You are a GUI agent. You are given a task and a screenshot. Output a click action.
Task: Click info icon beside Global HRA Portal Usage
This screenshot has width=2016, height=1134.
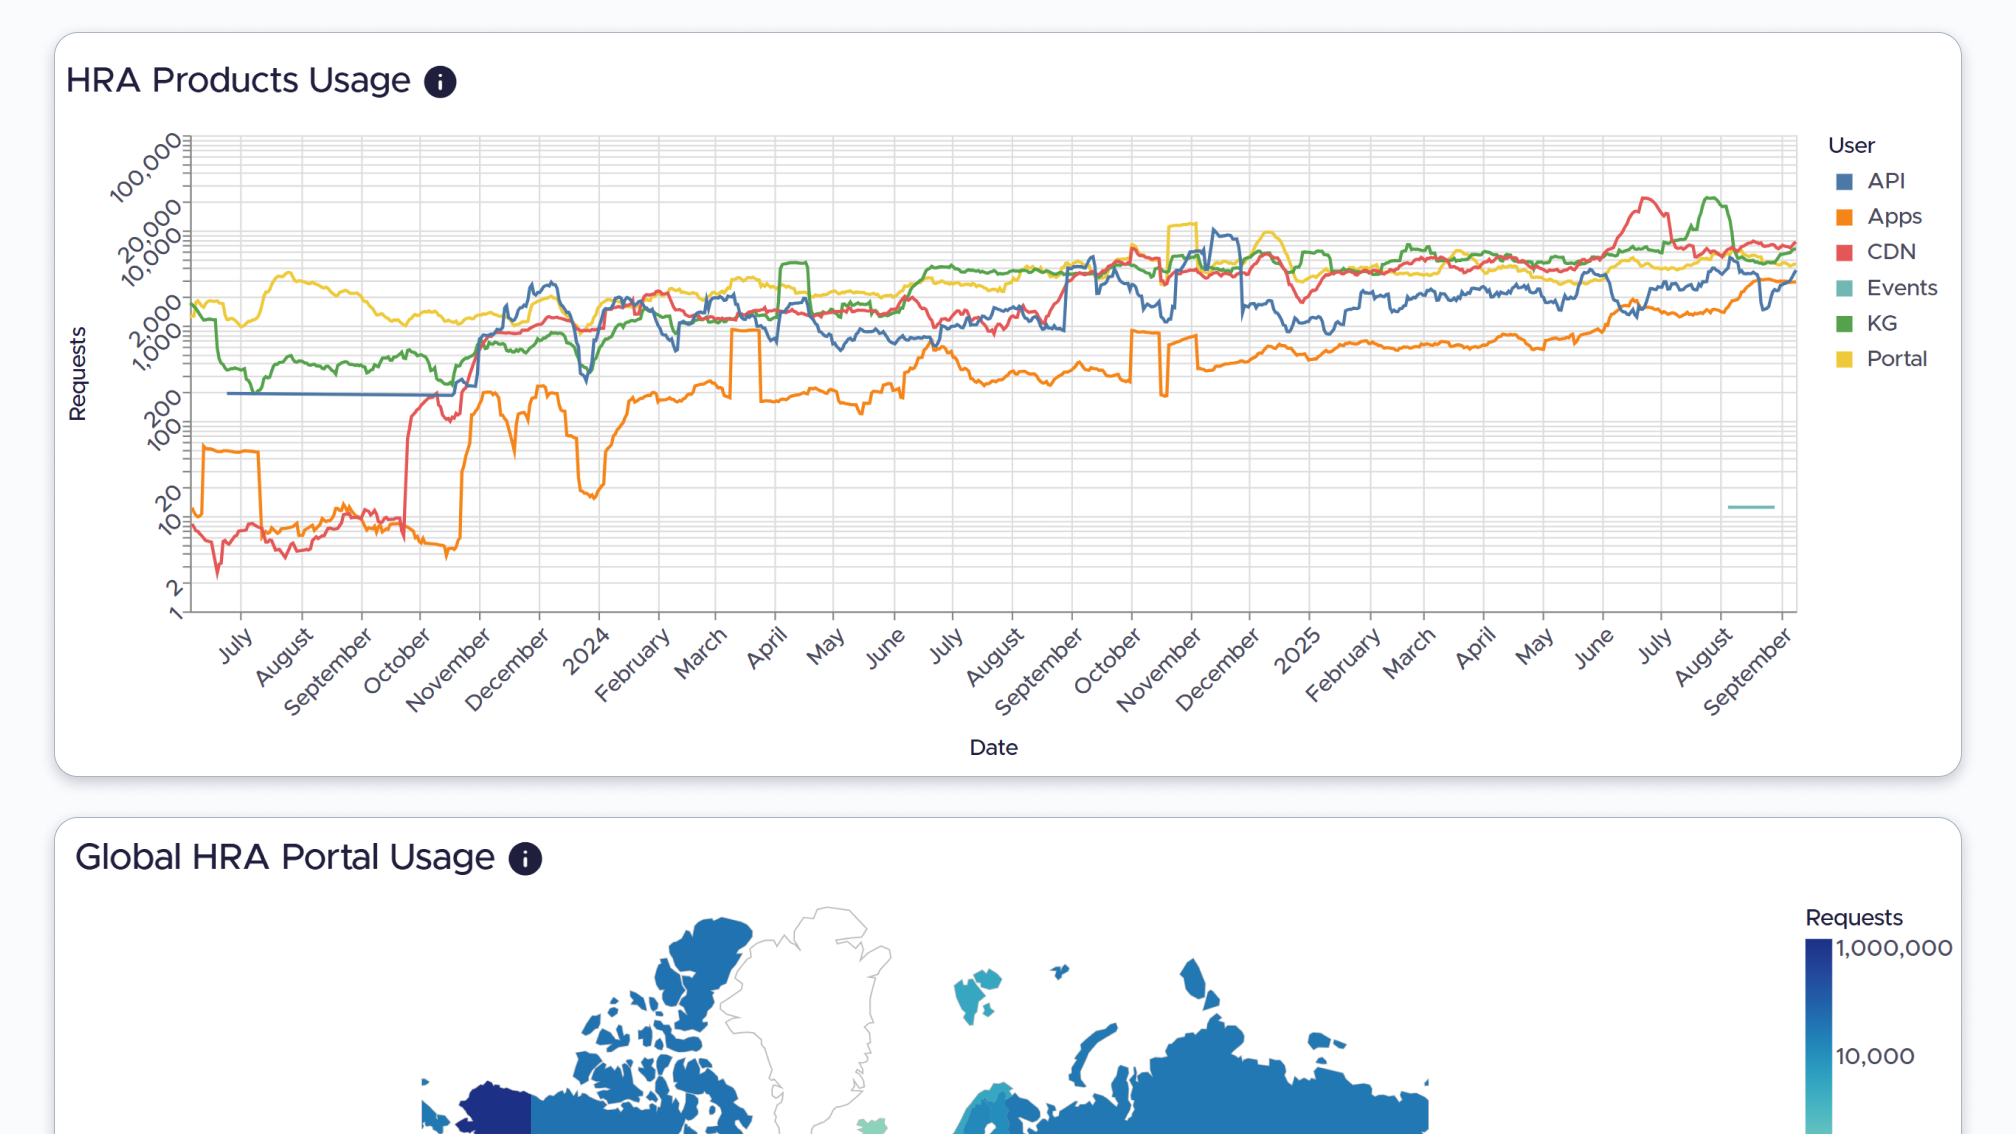point(525,859)
